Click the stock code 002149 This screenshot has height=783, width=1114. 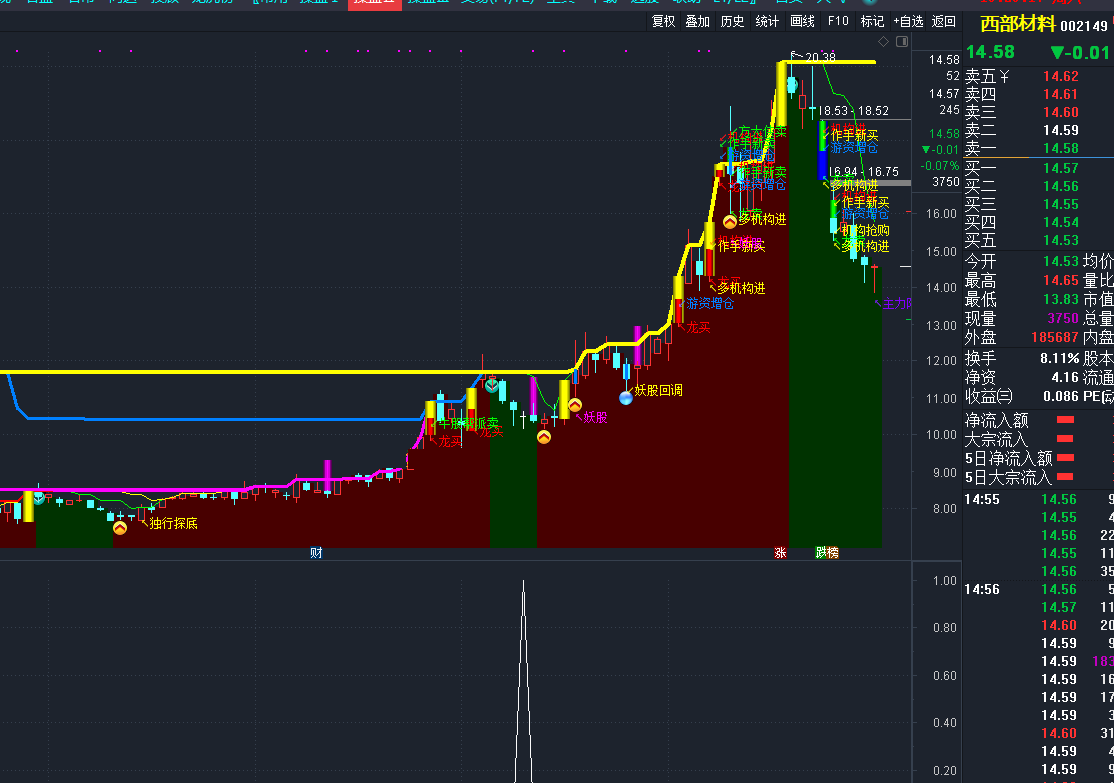(x=1084, y=26)
